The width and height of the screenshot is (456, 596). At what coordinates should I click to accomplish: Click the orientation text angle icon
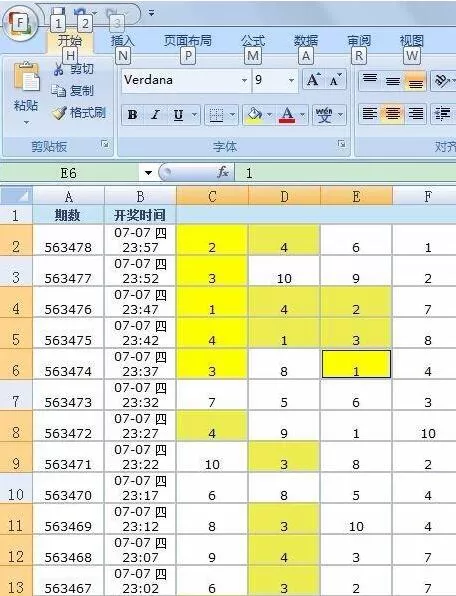(x=442, y=81)
